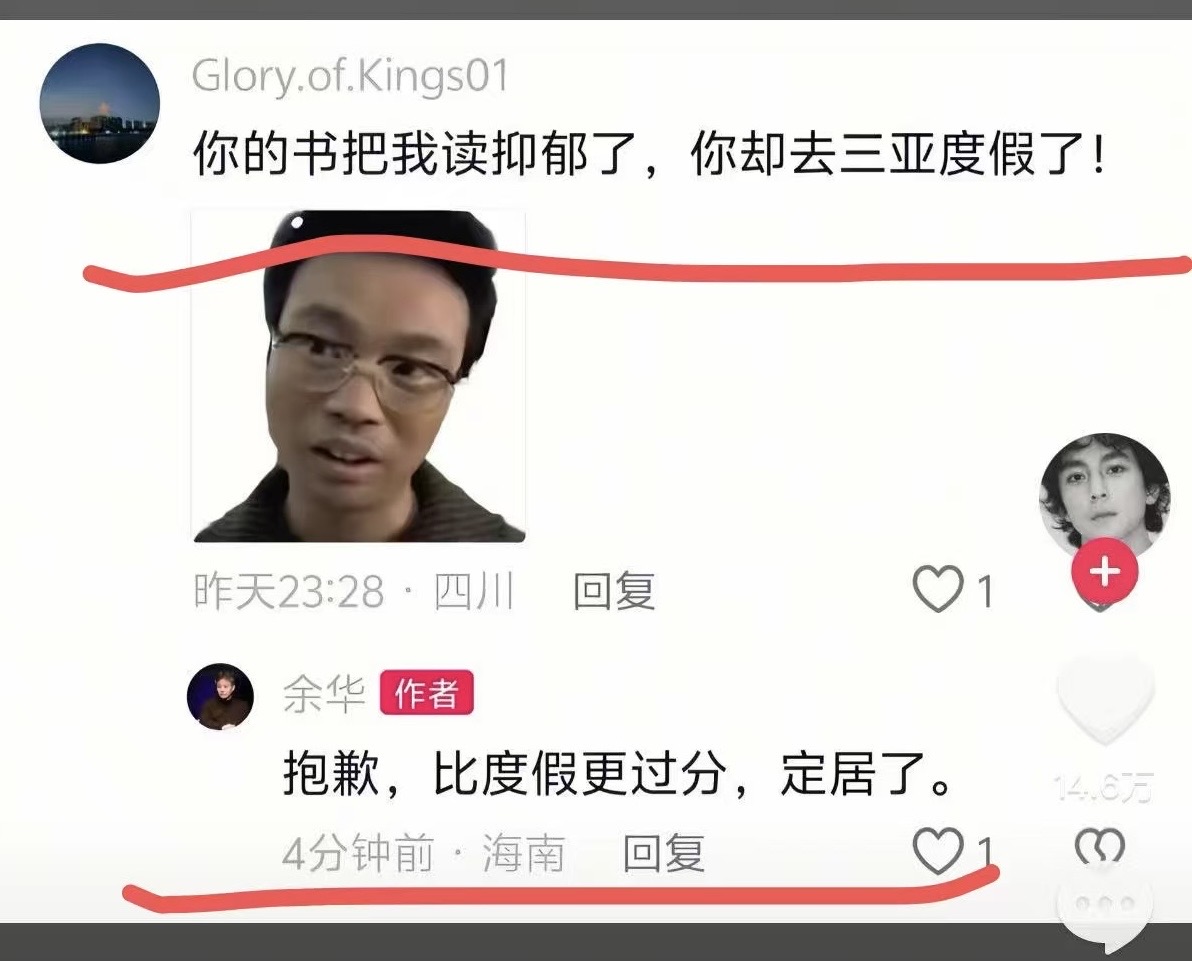The height and width of the screenshot is (961, 1192).
Task: Click like count beside first comment heart
Action: pos(984,591)
